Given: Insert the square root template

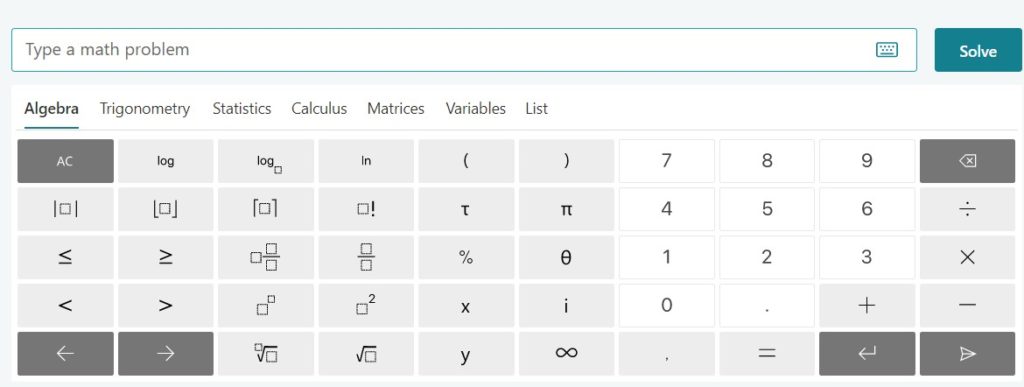Looking at the screenshot, I should pos(366,354).
